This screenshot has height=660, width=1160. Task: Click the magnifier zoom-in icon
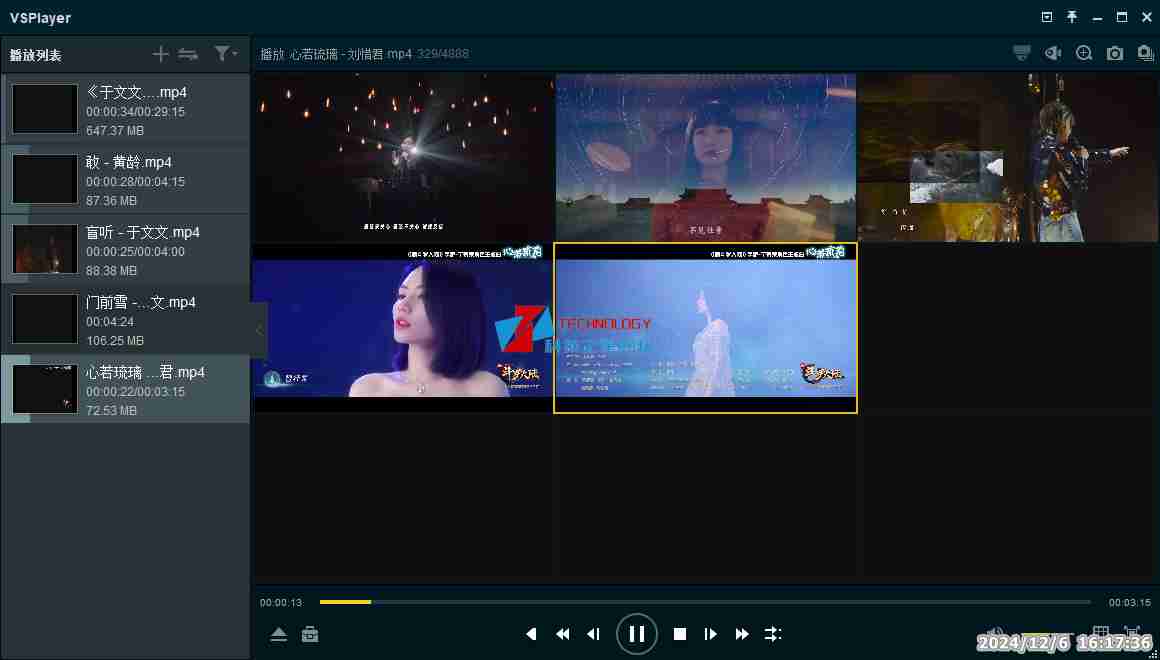tap(1084, 54)
